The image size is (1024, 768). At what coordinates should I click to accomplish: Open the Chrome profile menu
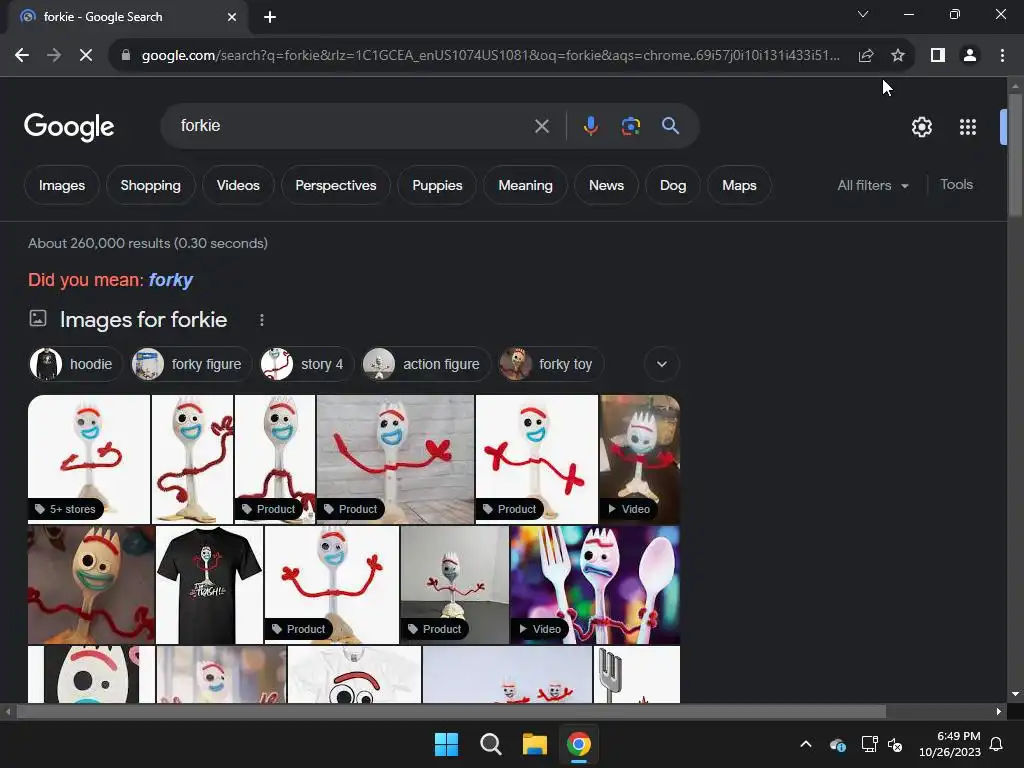click(x=970, y=56)
